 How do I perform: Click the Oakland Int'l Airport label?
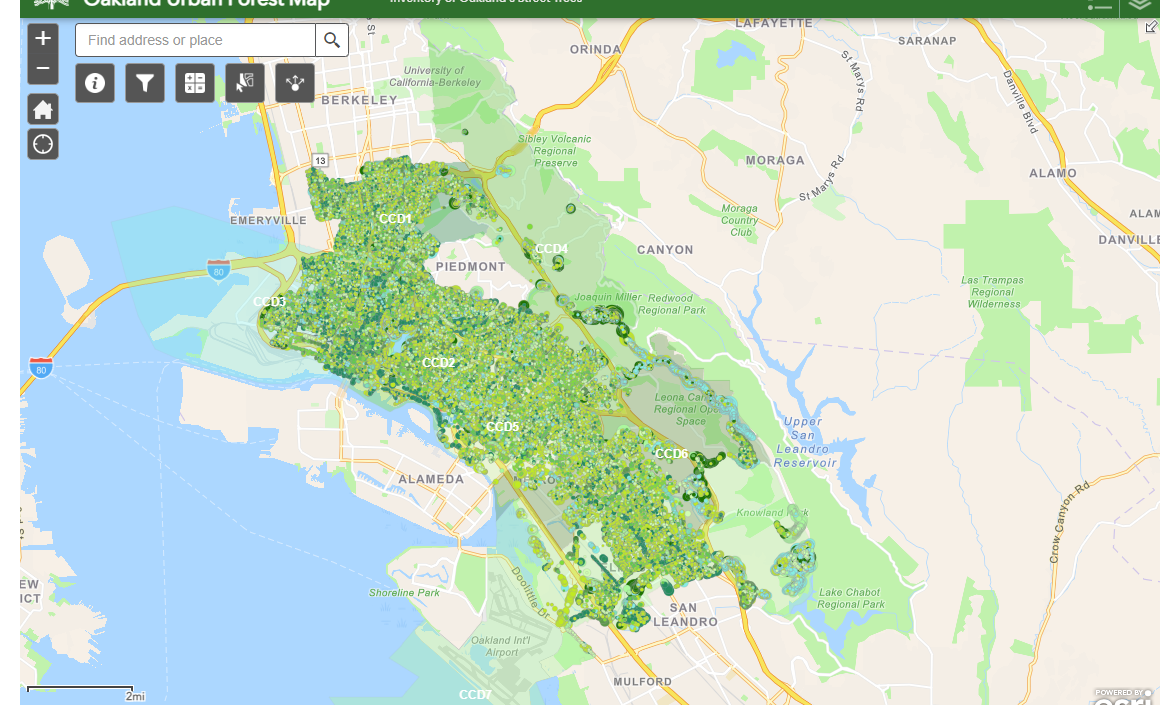501,646
